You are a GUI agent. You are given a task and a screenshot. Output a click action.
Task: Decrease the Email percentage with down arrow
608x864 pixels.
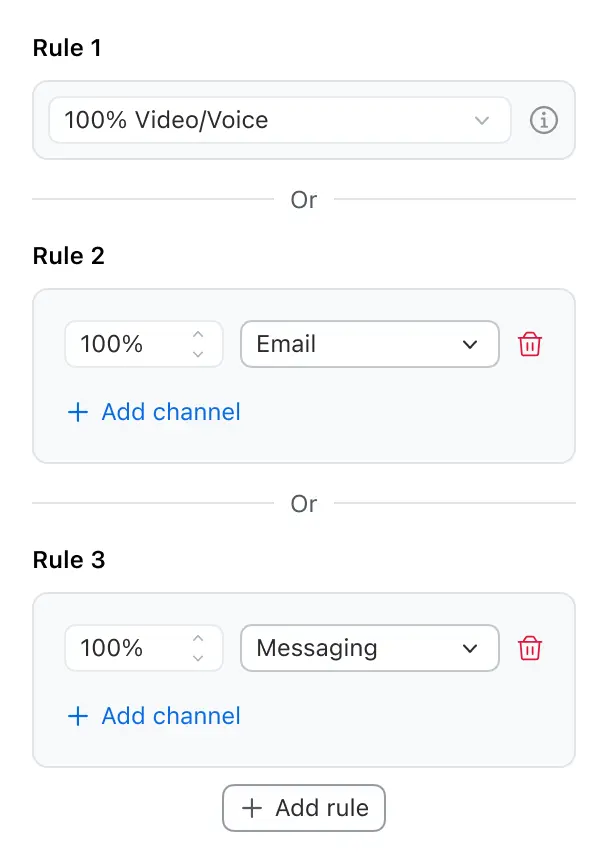click(x=198, y=354)
